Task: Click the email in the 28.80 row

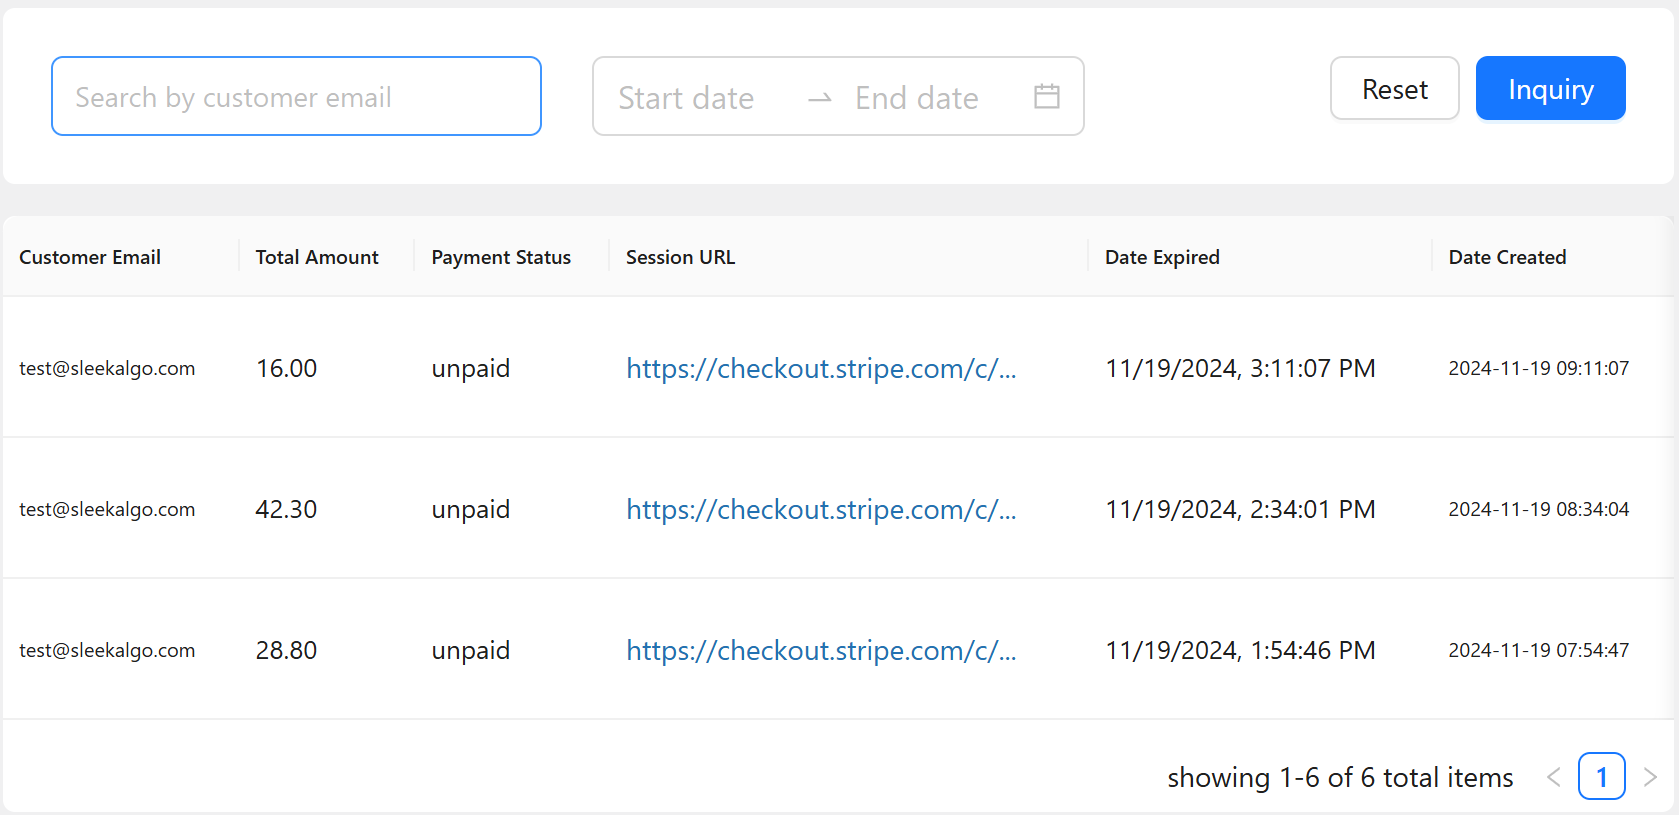Action: click(107, 650)
